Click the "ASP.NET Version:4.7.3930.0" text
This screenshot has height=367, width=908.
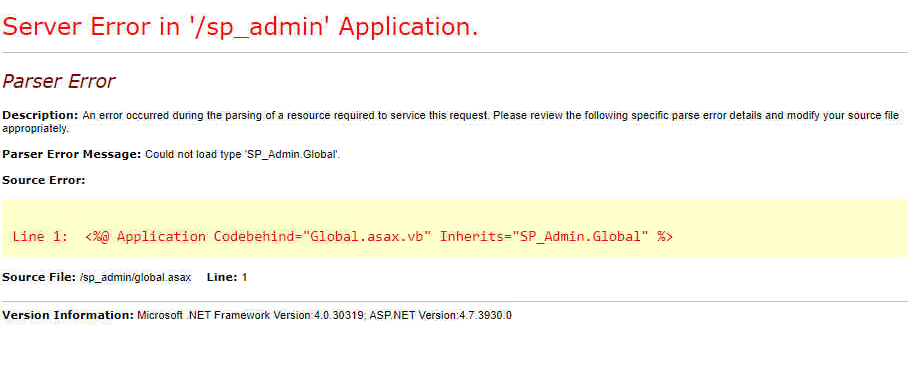tap(440, 315)
